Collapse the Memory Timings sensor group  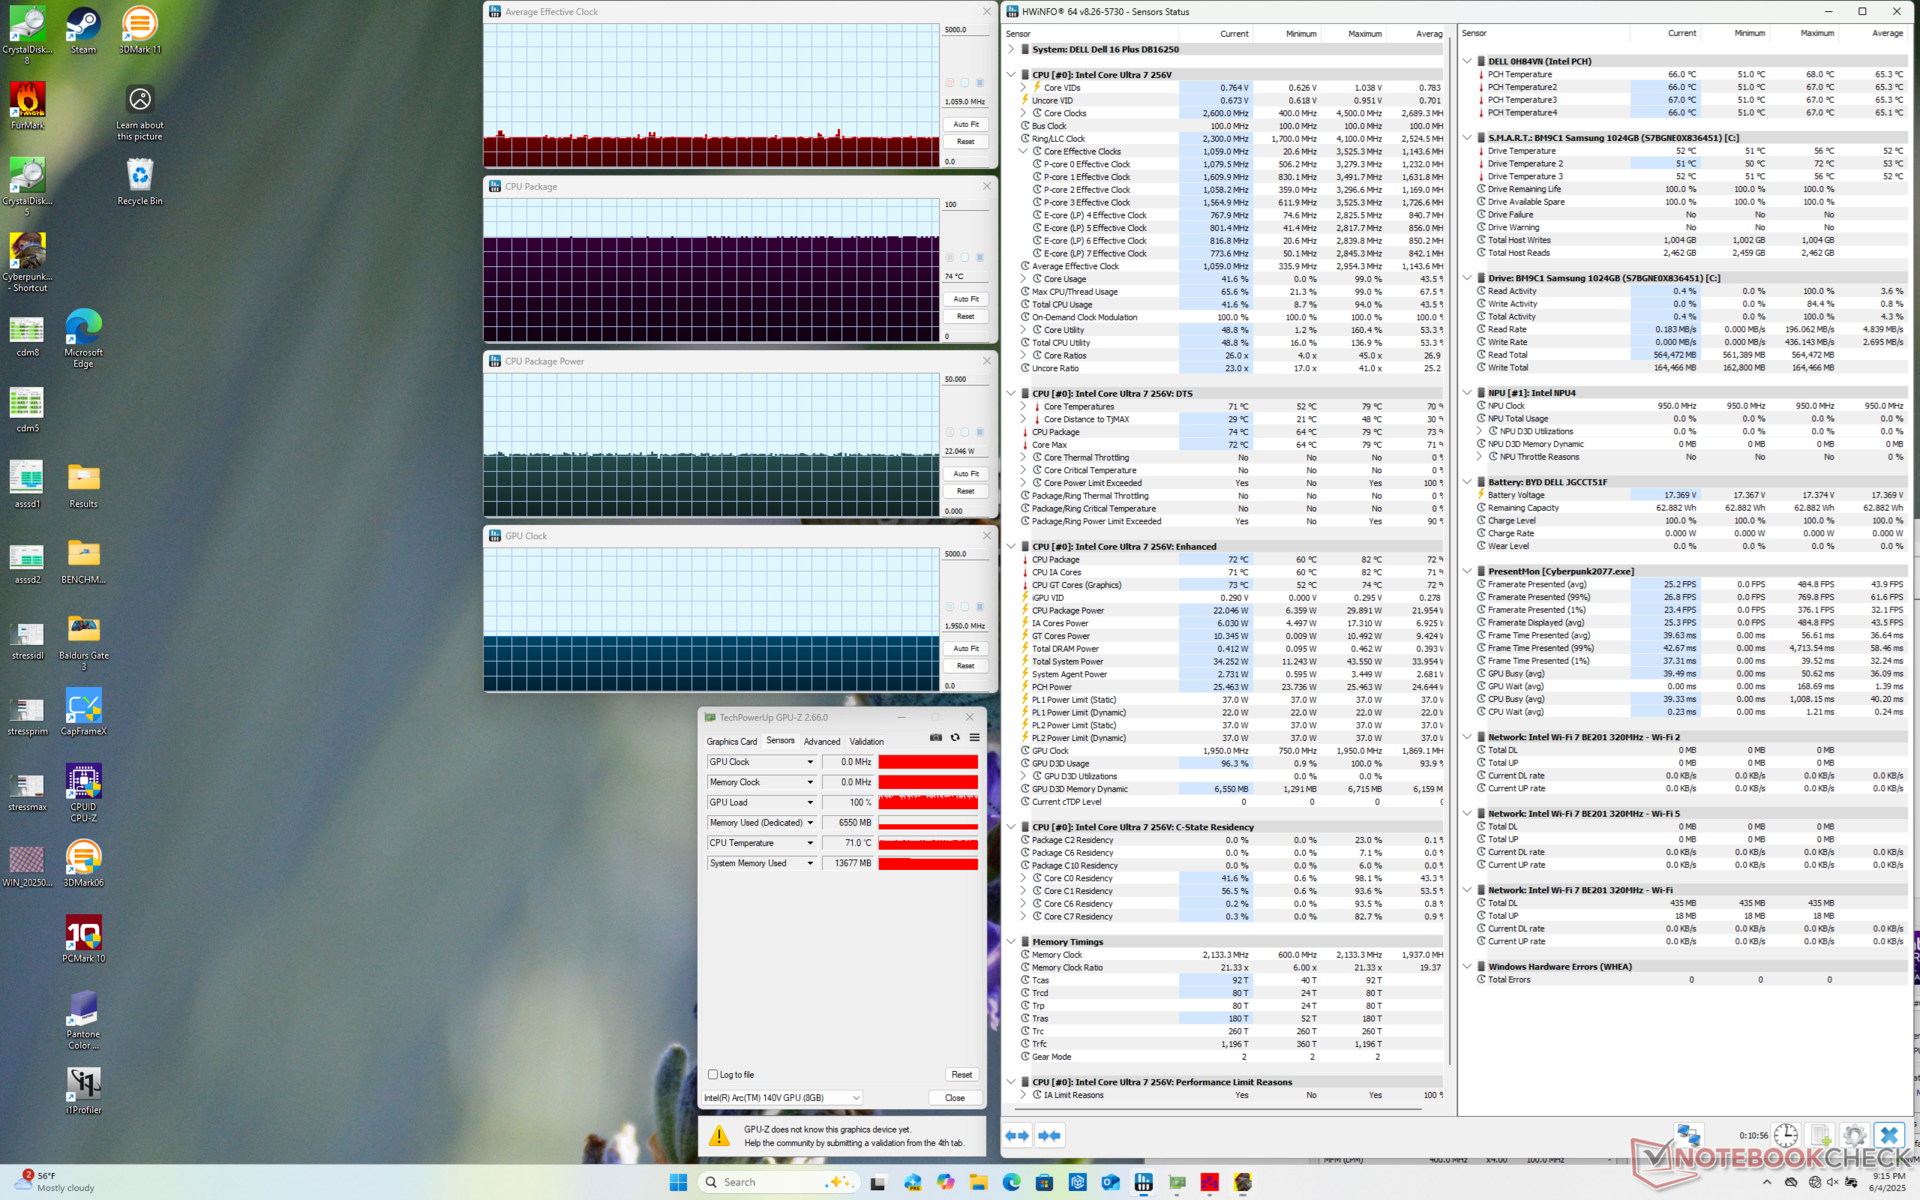pos(1011,942)
